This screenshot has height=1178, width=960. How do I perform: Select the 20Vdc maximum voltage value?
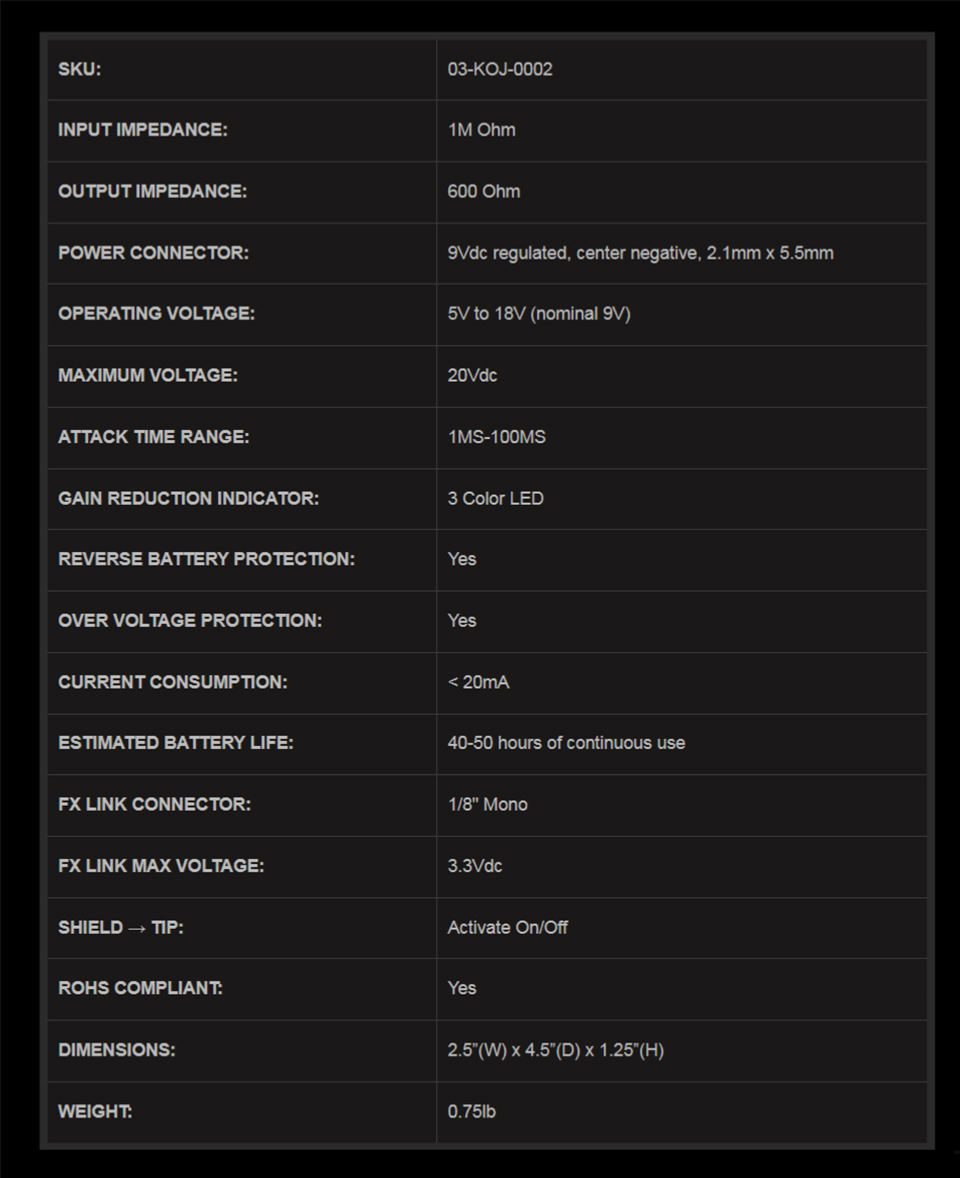click(472, 375)
